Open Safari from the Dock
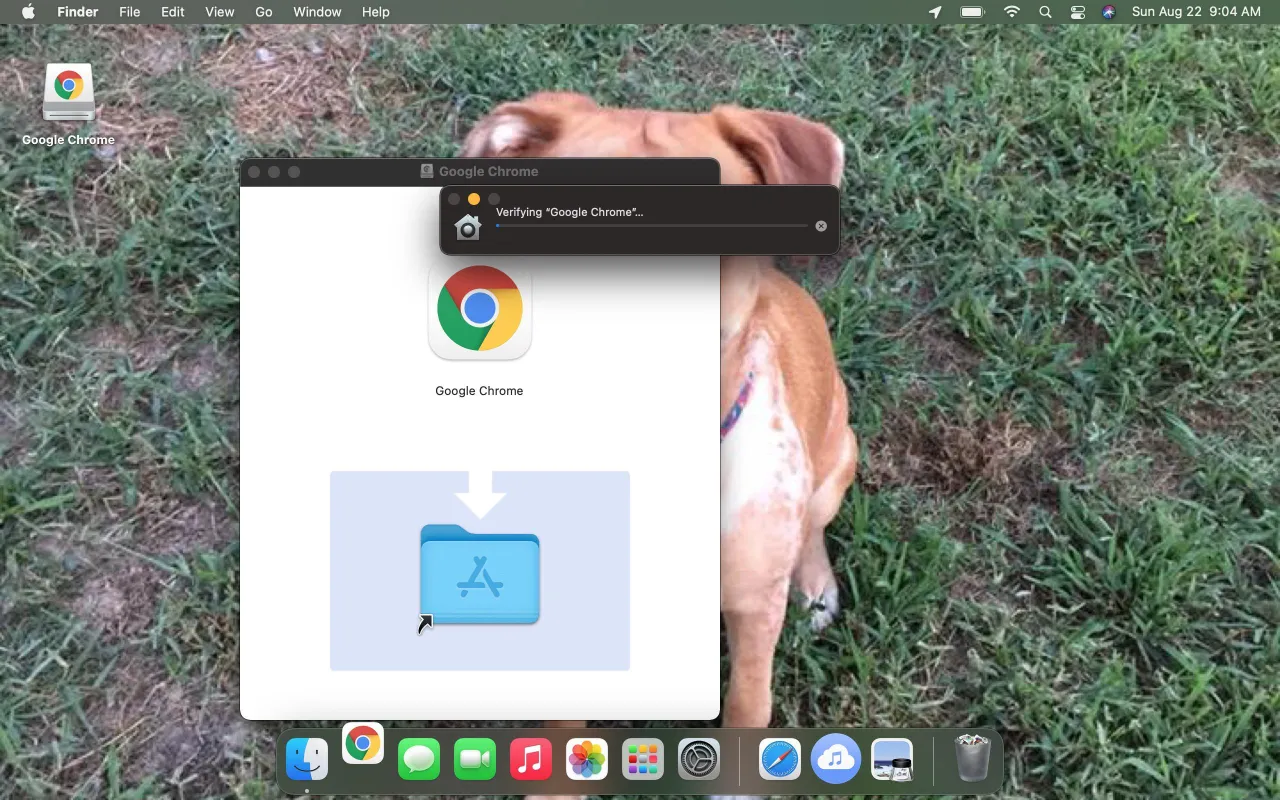Viewport: 1280px width, 800px height. [x=778, y=758]
